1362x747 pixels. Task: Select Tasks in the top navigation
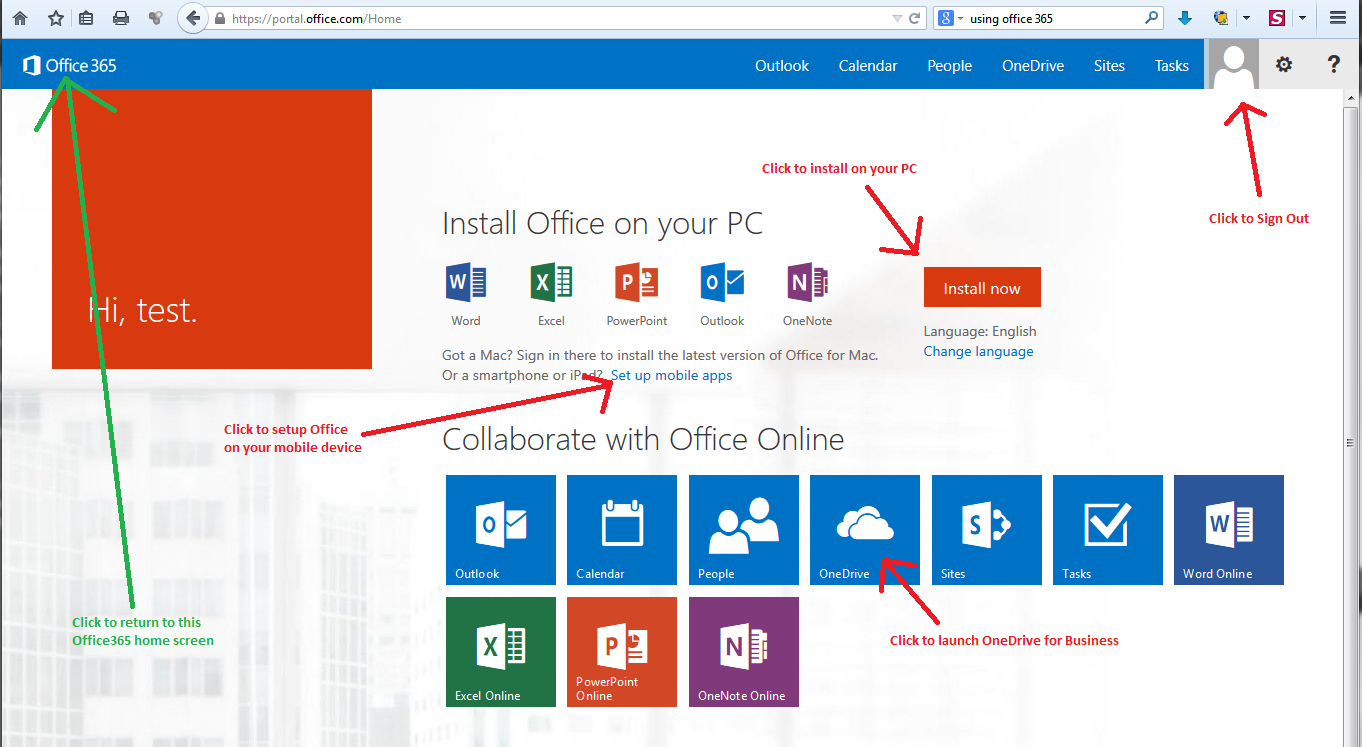tap(1172, 66)
